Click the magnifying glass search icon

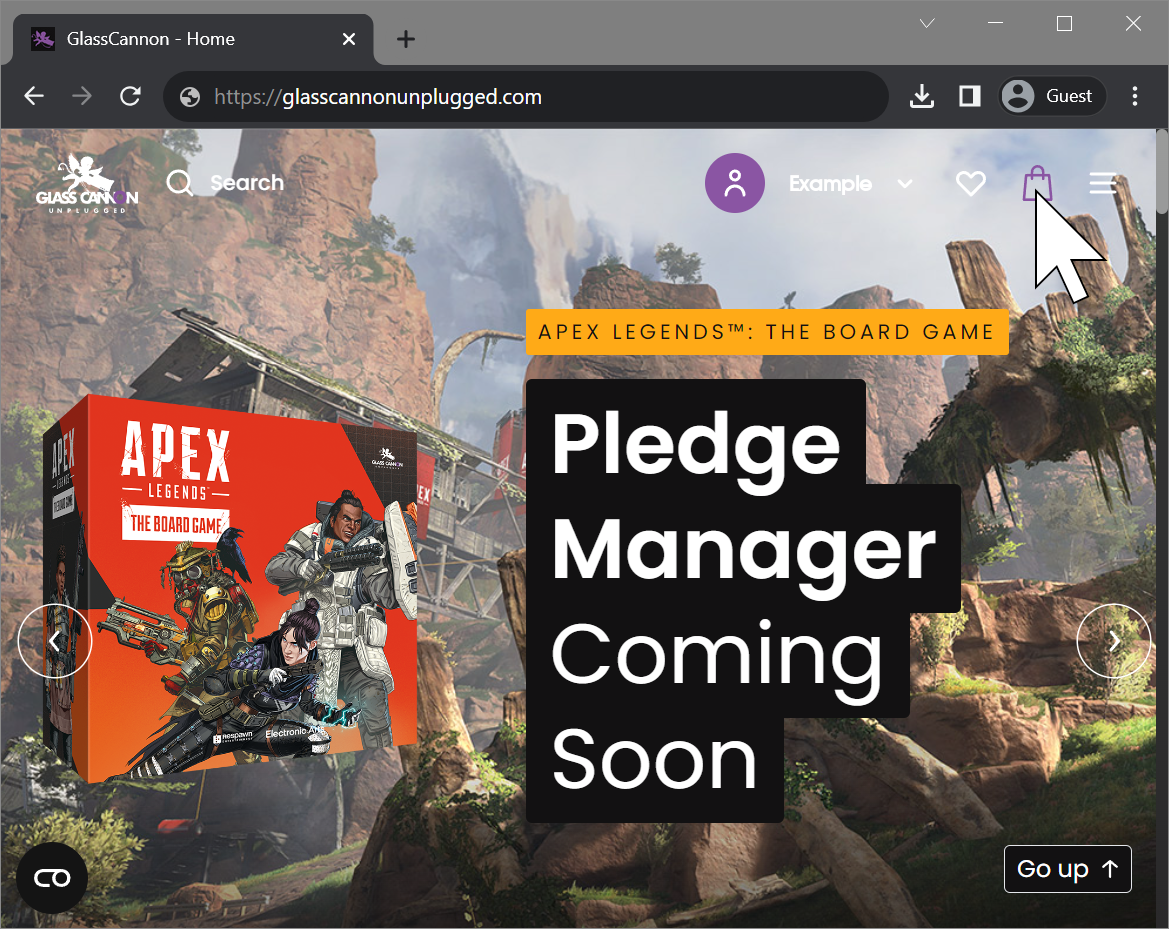(x=180, y=183)
